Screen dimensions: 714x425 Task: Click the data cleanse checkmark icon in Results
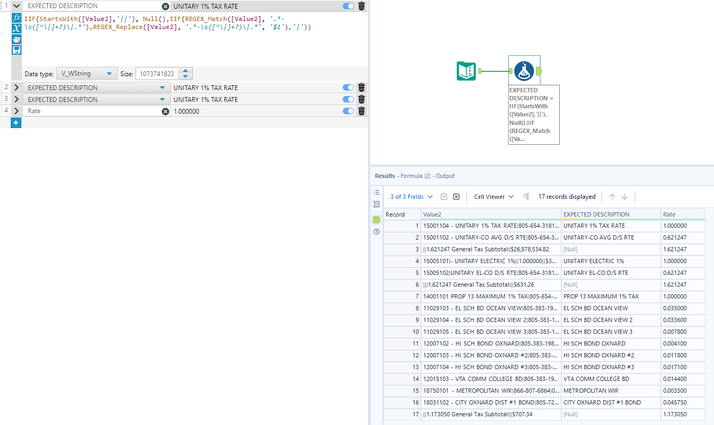444,197
